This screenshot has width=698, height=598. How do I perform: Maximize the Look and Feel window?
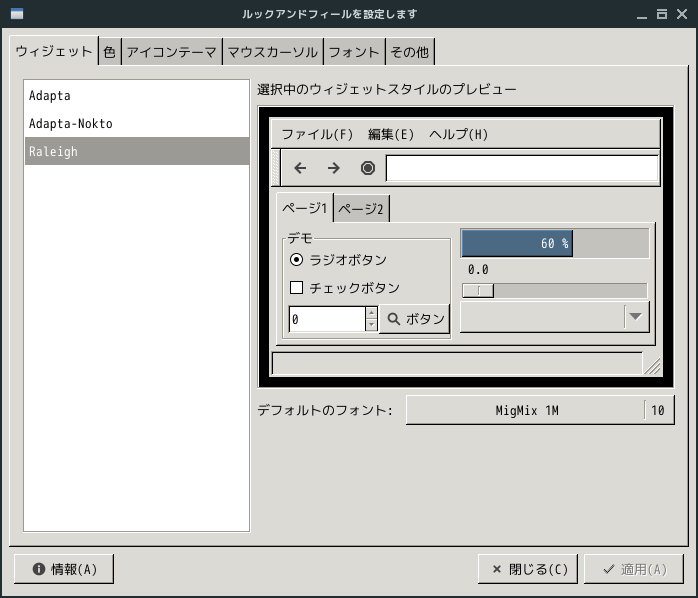[x=662, y=14]
